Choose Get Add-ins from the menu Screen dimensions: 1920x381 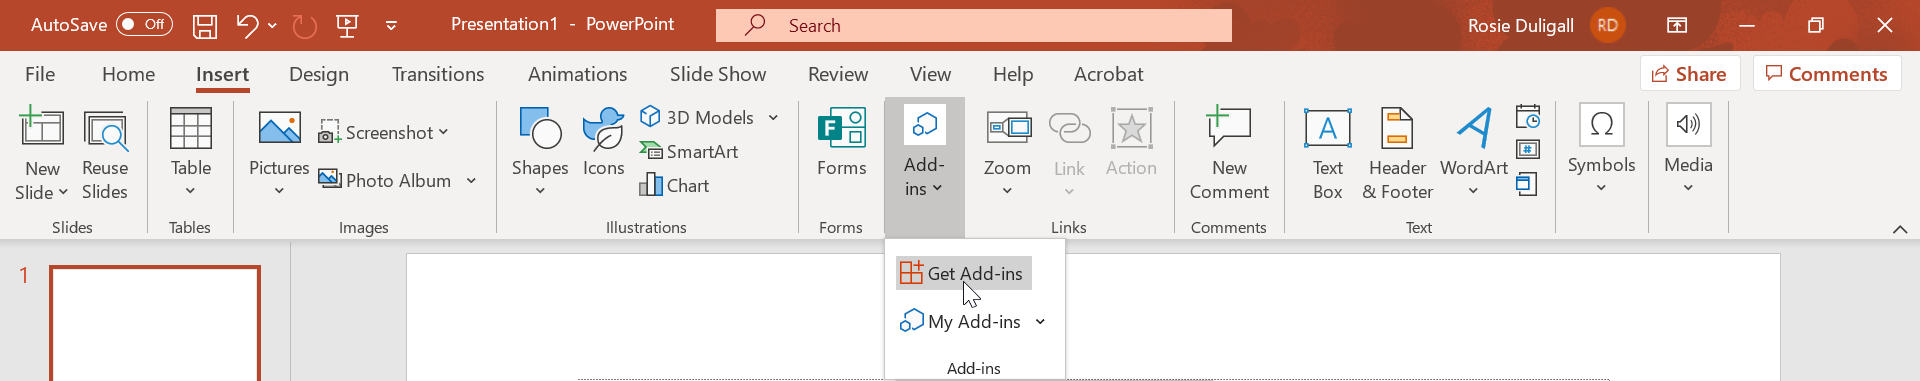964,273
